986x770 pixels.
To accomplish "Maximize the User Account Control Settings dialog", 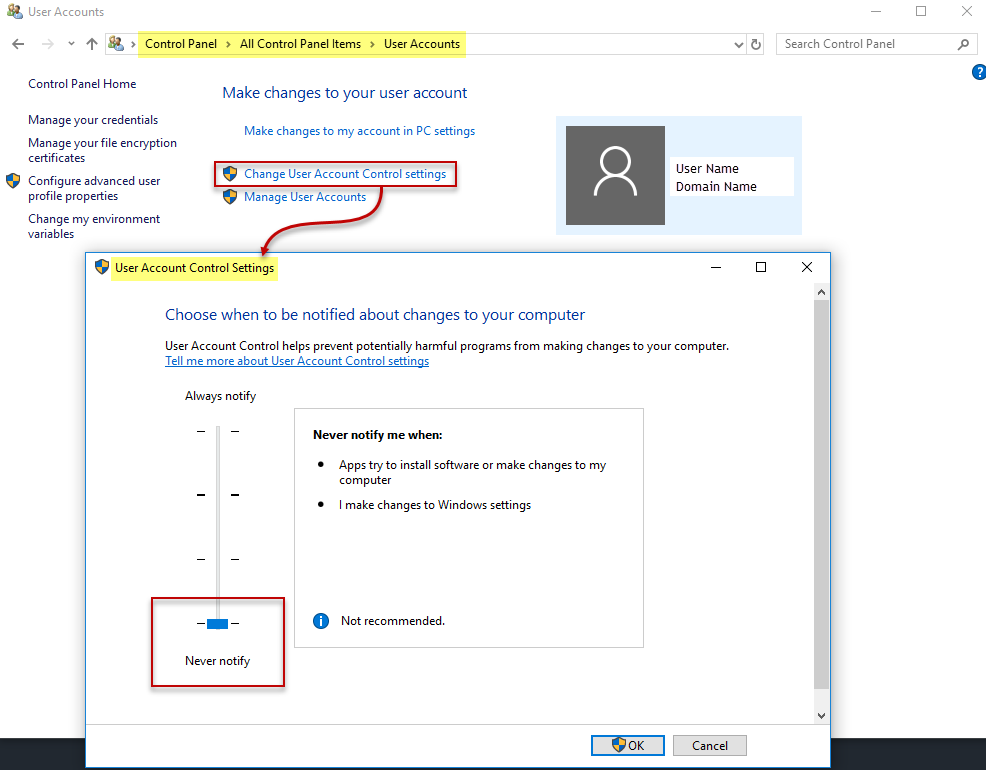I will tap(761, 267).
